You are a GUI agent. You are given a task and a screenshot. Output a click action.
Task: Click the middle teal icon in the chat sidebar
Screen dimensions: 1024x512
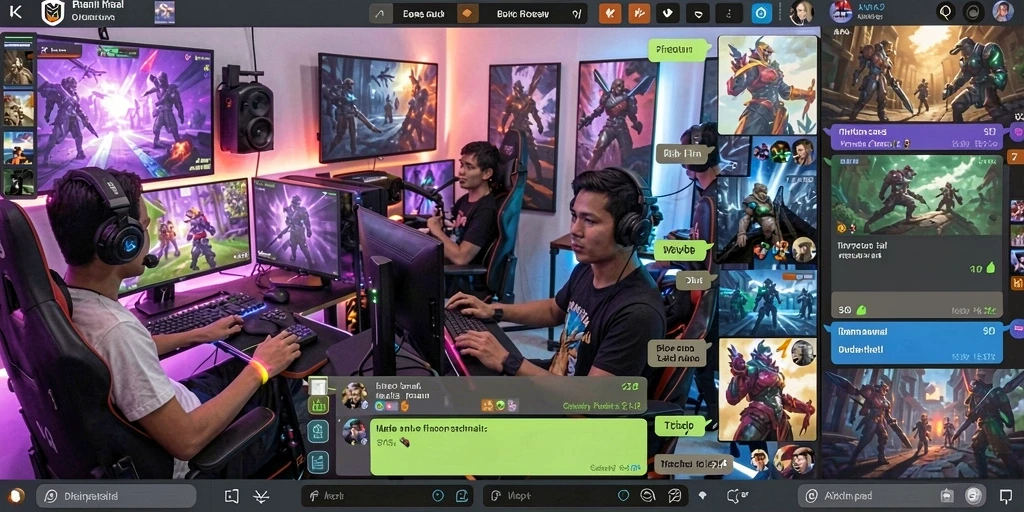point(318,432)
